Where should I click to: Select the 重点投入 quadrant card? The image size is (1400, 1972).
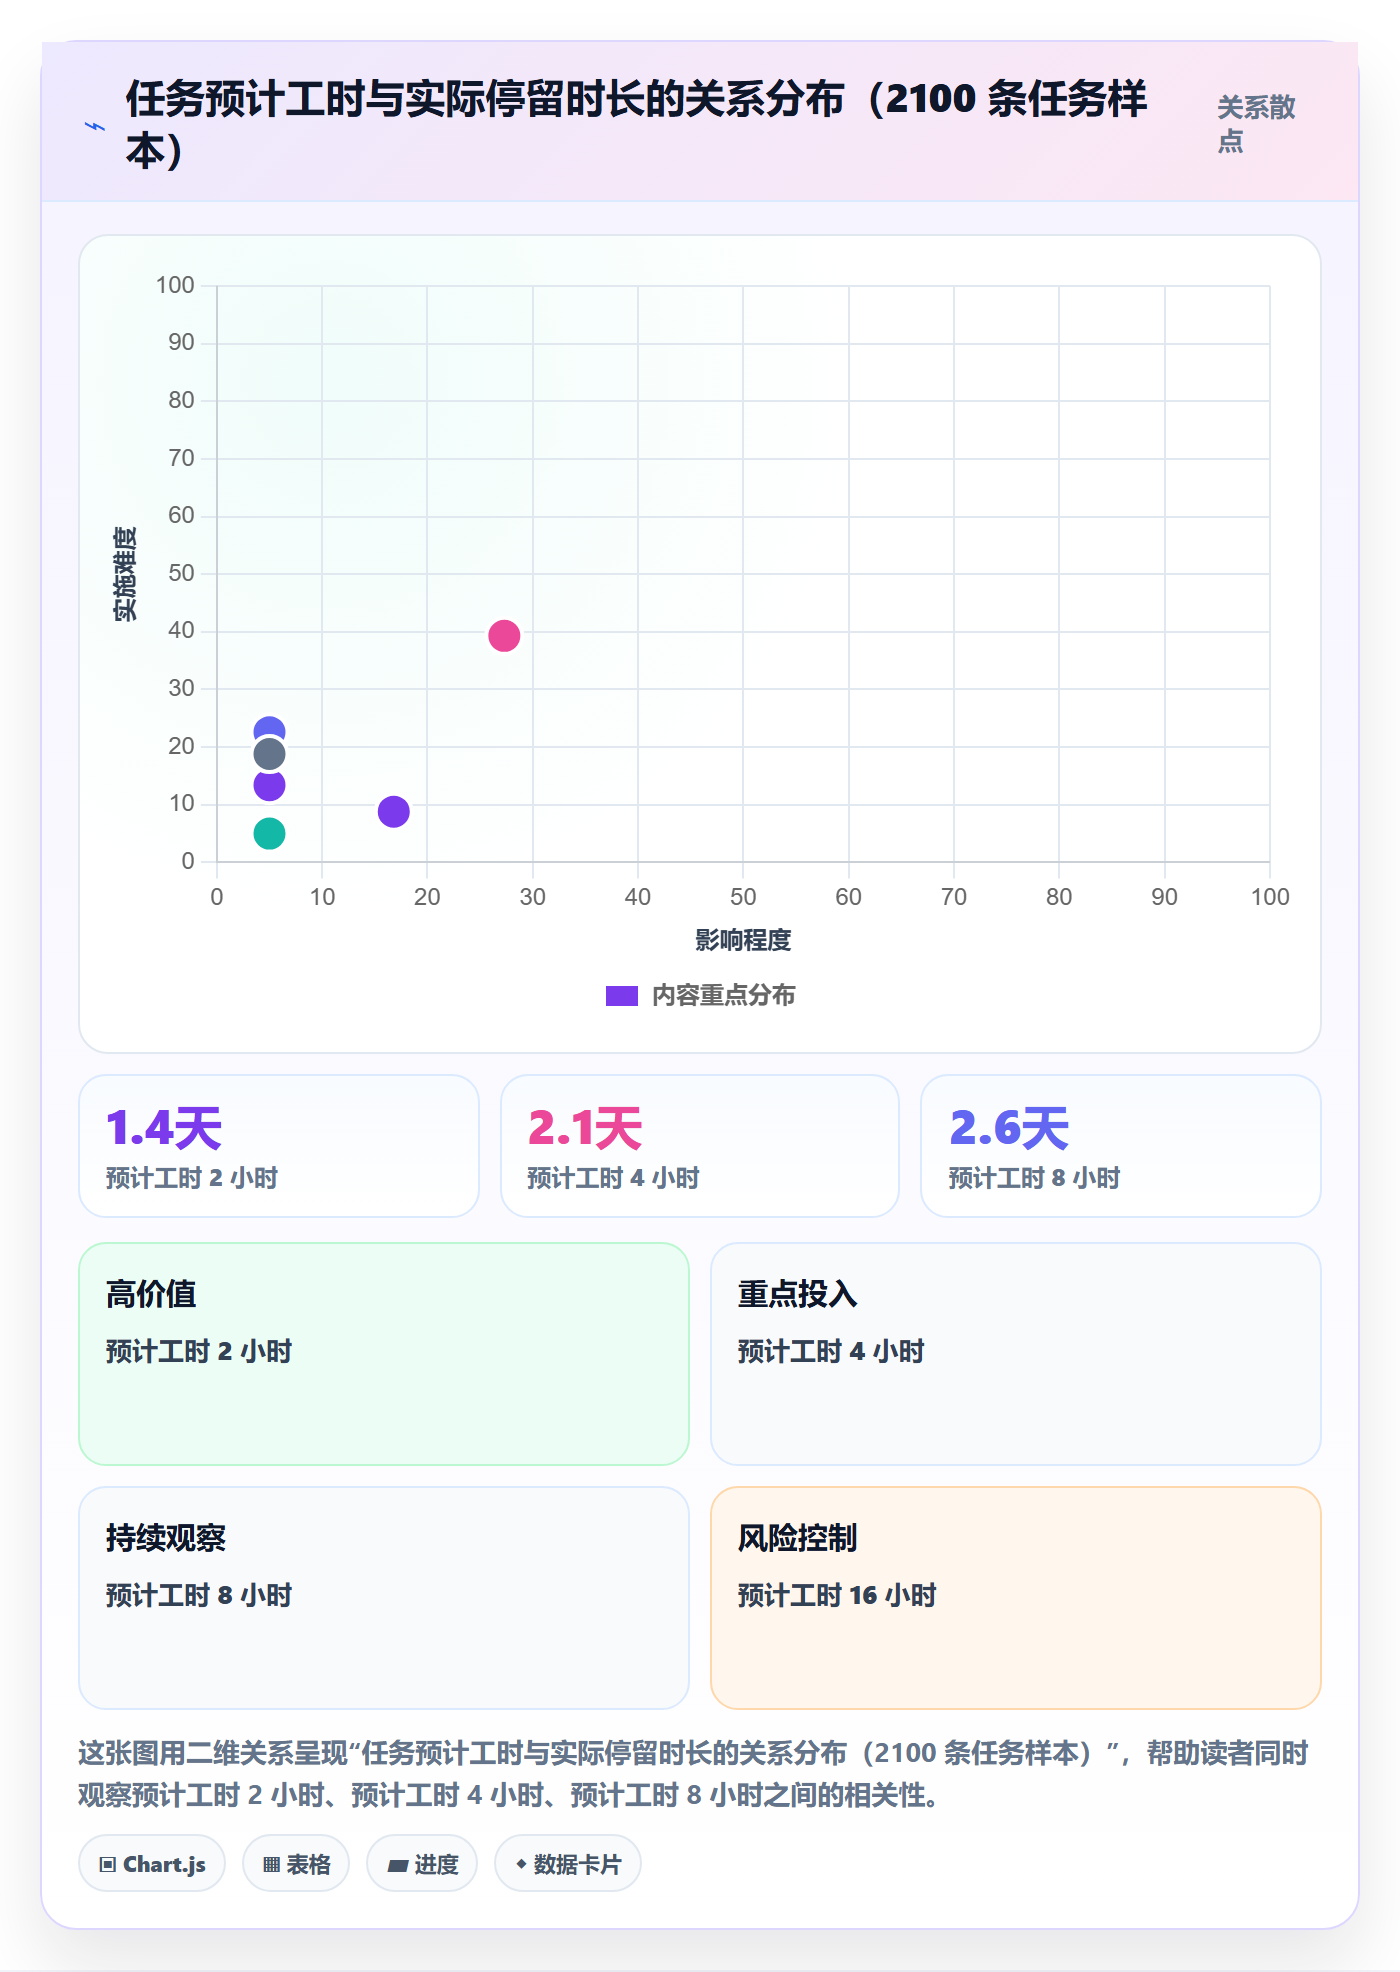pos(1016,1354)
